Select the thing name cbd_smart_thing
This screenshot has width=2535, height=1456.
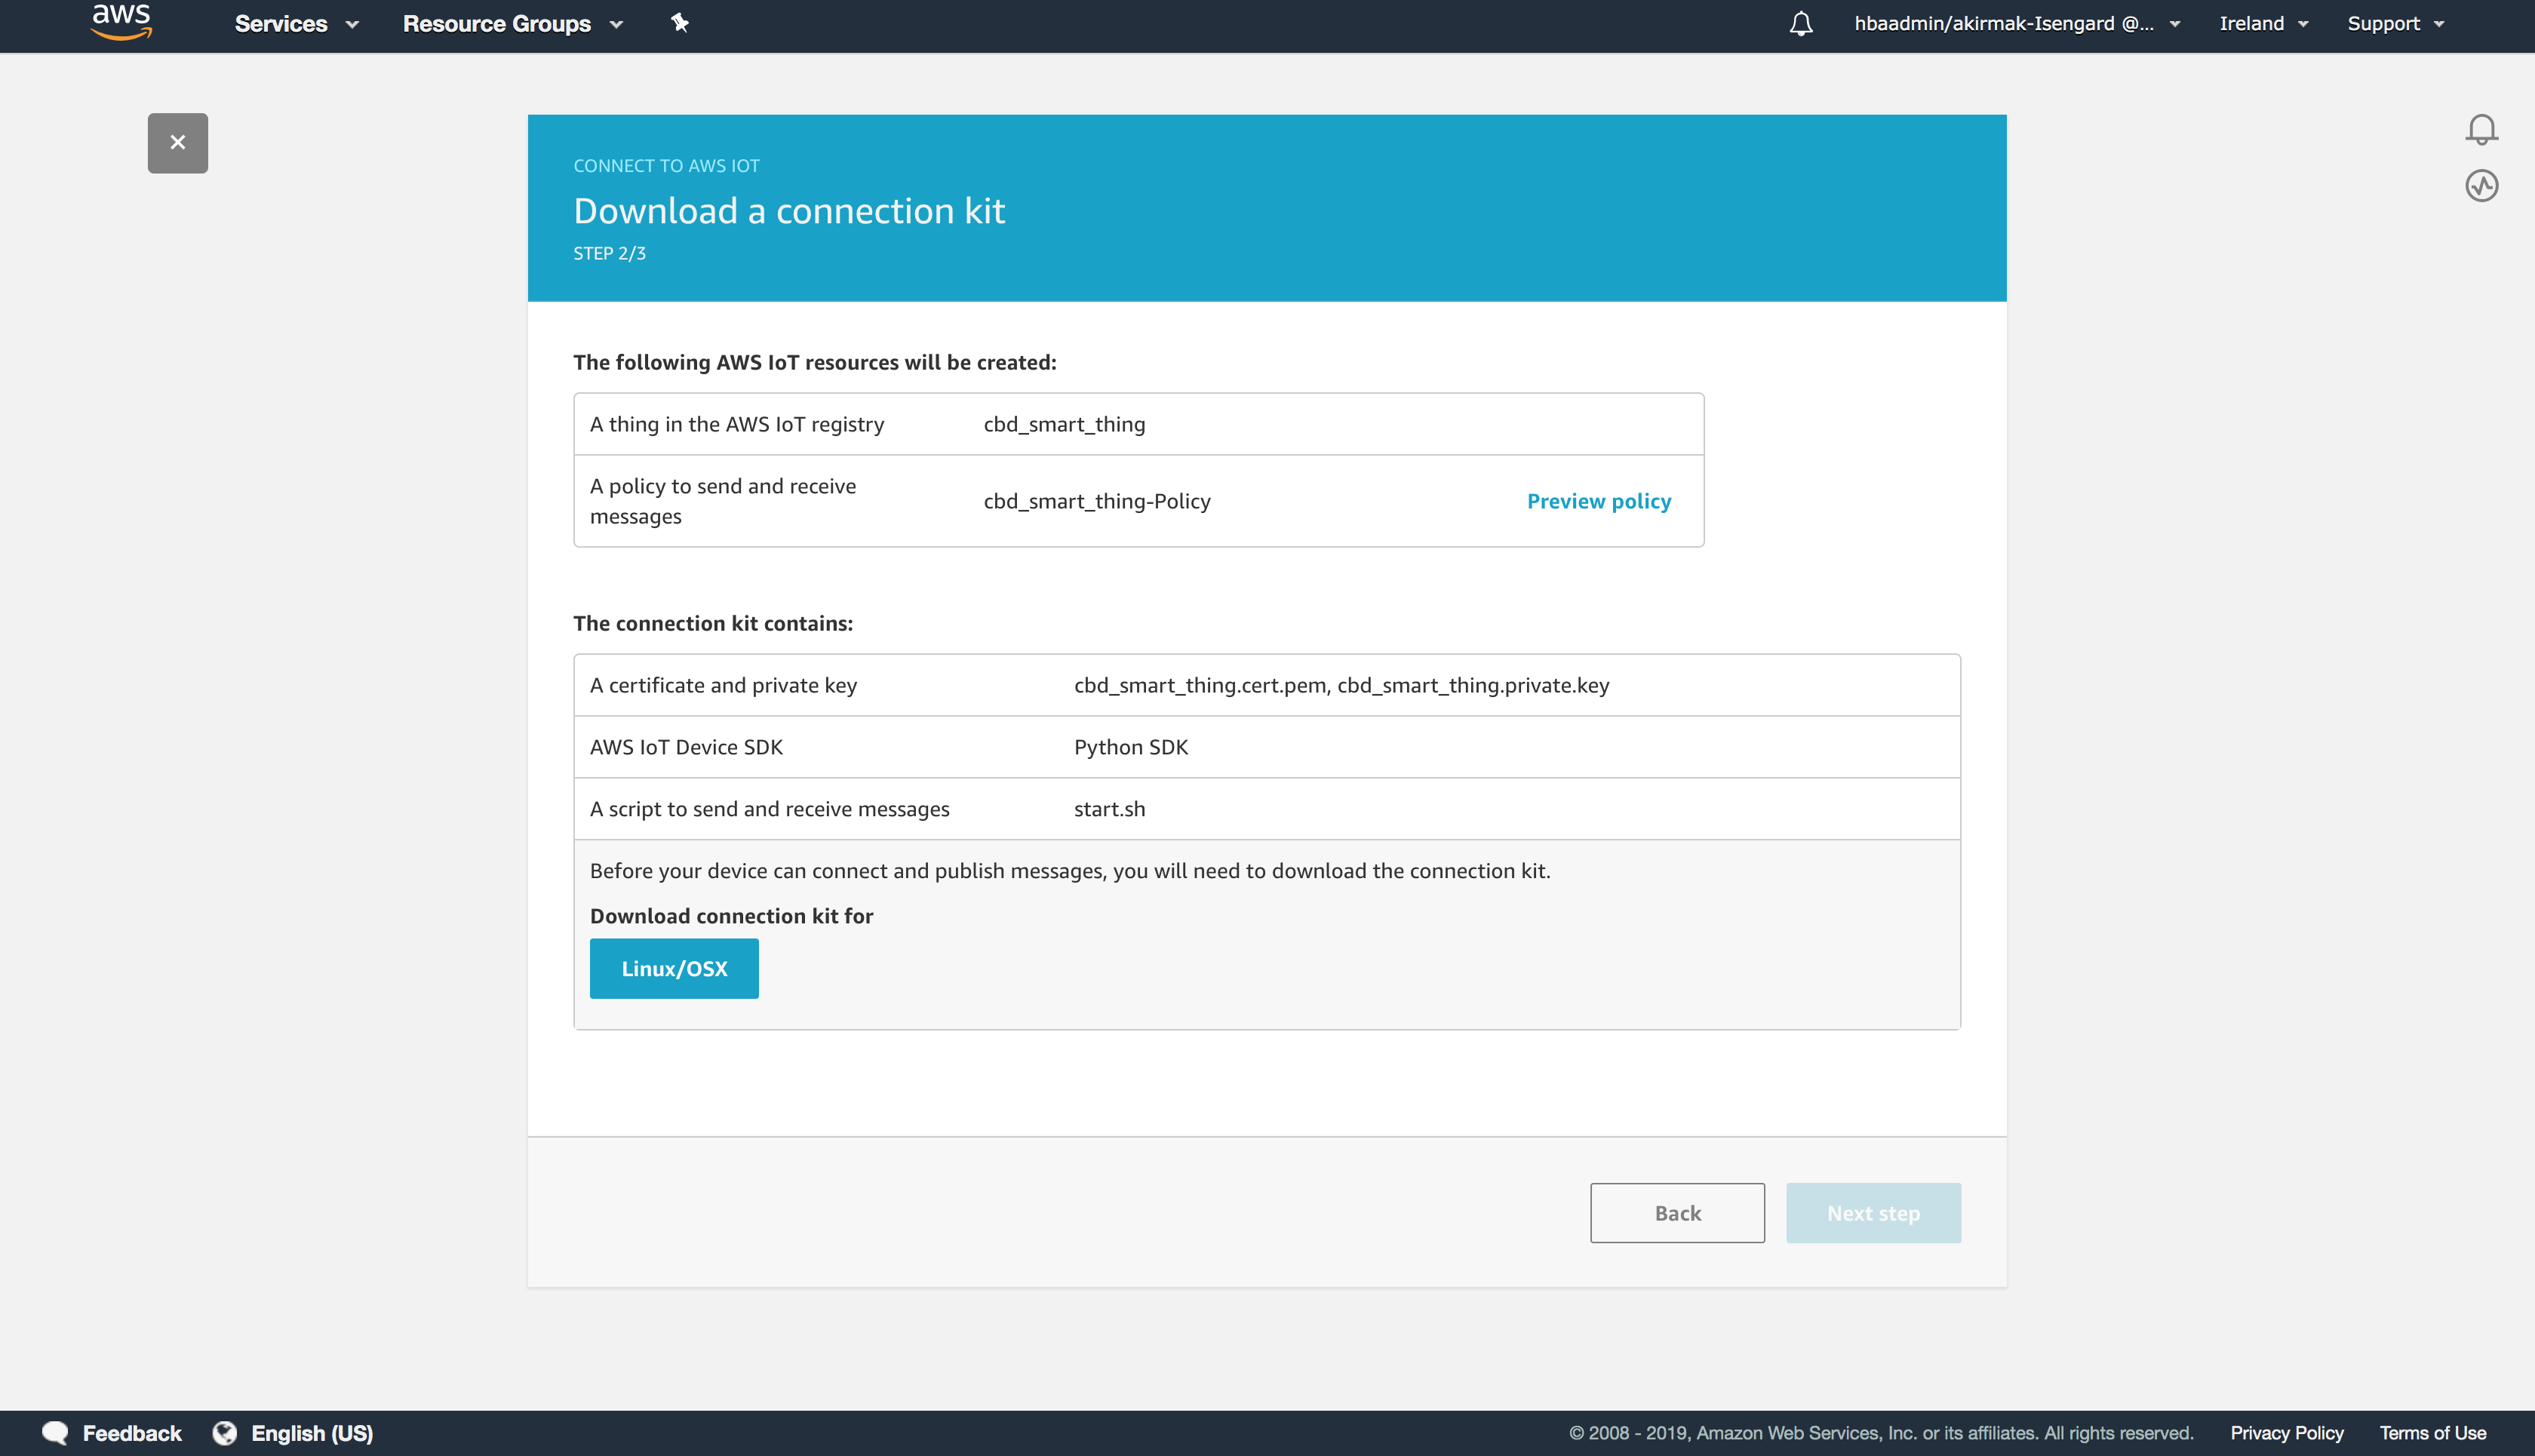(1064, 424)
